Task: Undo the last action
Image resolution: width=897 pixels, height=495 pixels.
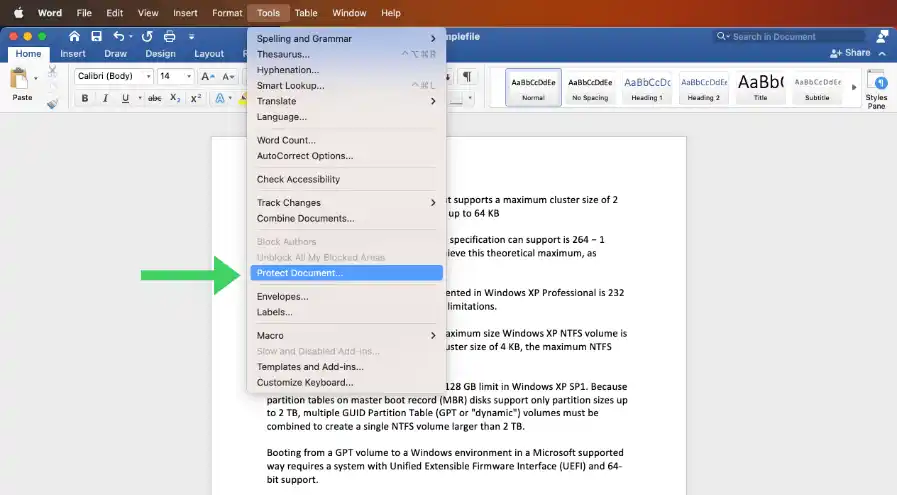Action: [x=118, y=37]
